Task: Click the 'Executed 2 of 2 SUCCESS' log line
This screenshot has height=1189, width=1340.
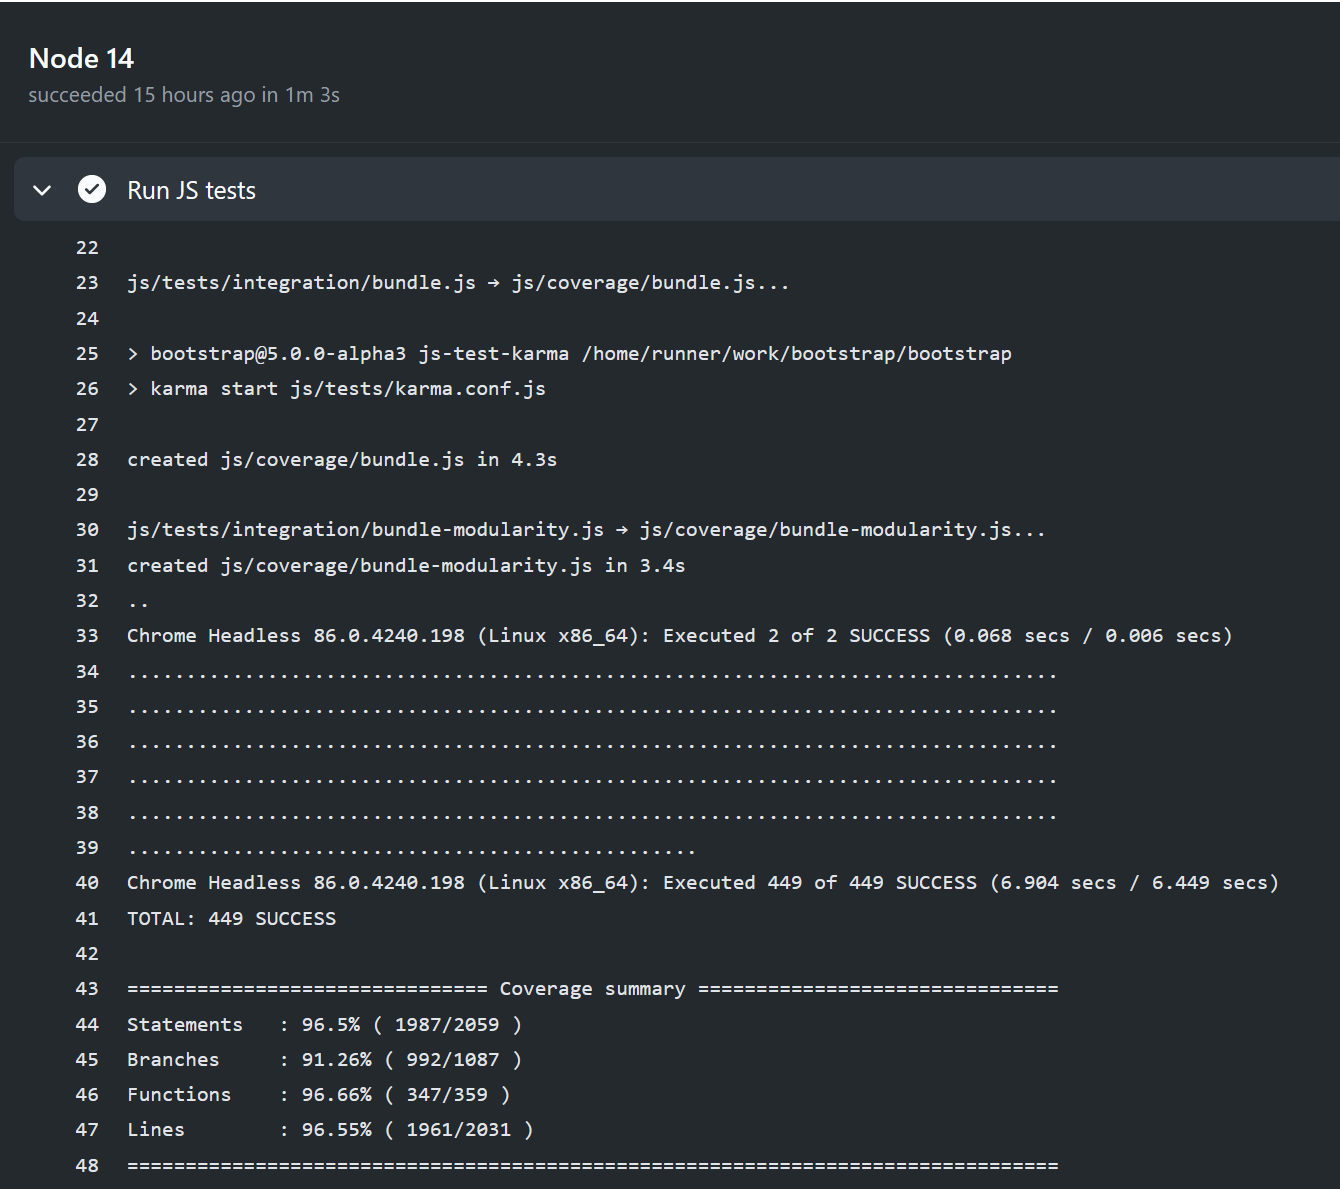Action: [x=680, y=635]
